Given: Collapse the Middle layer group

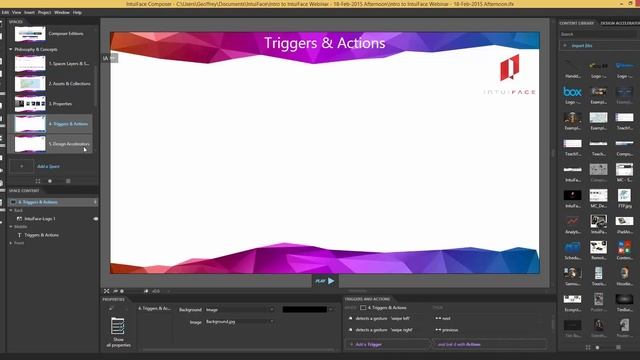Looking at the screenshot, I should [11, 227].
